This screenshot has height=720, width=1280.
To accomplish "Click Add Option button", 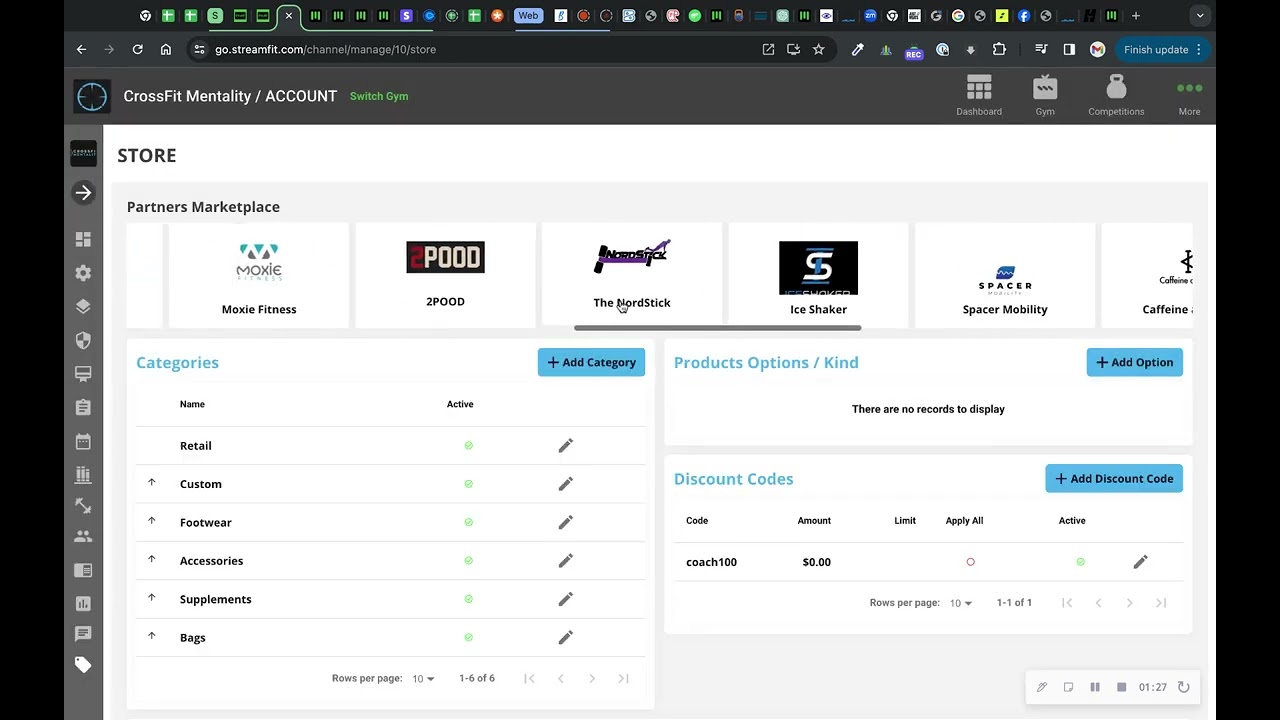I will tap(1135, 362).
